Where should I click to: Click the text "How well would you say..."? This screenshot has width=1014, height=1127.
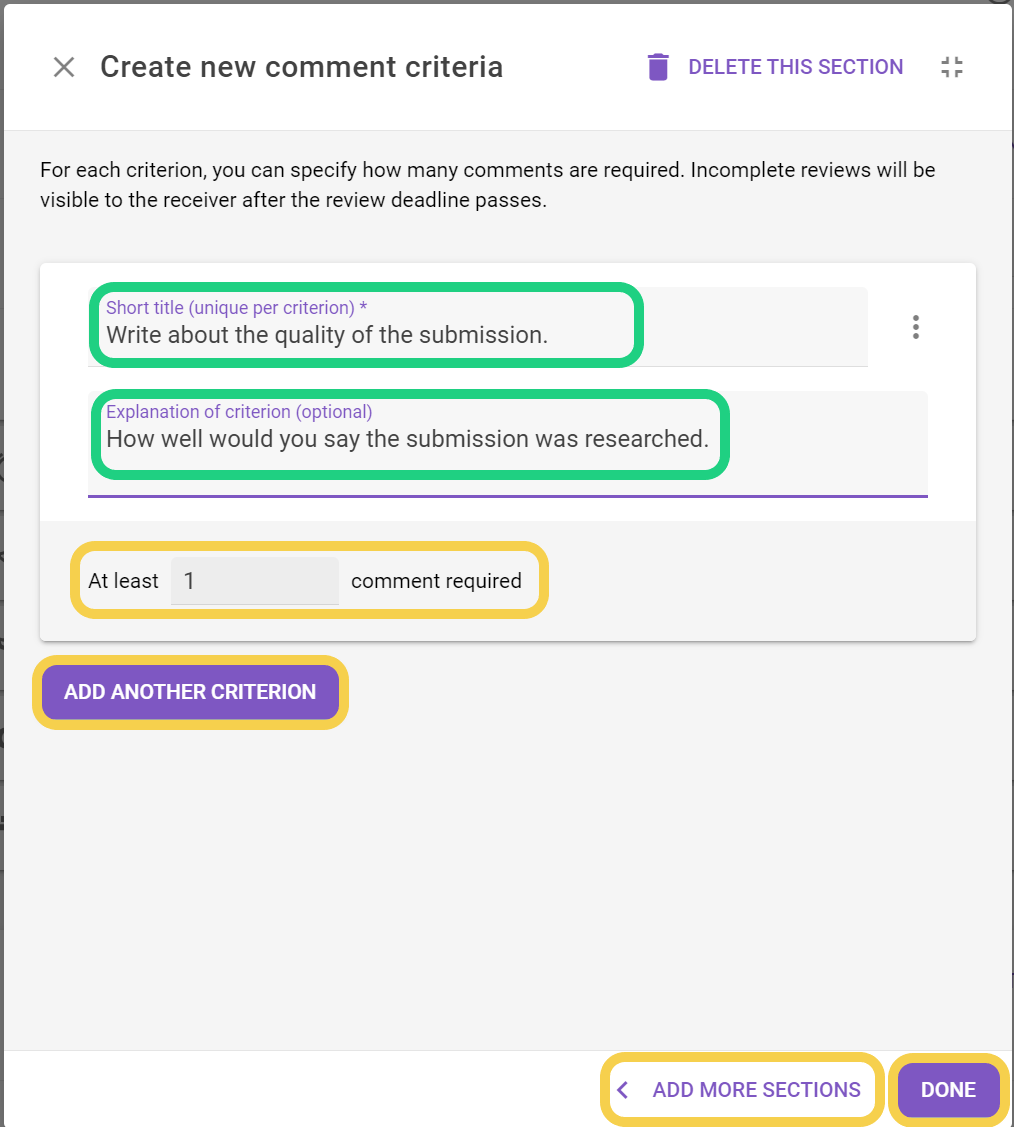coord(407,439)
